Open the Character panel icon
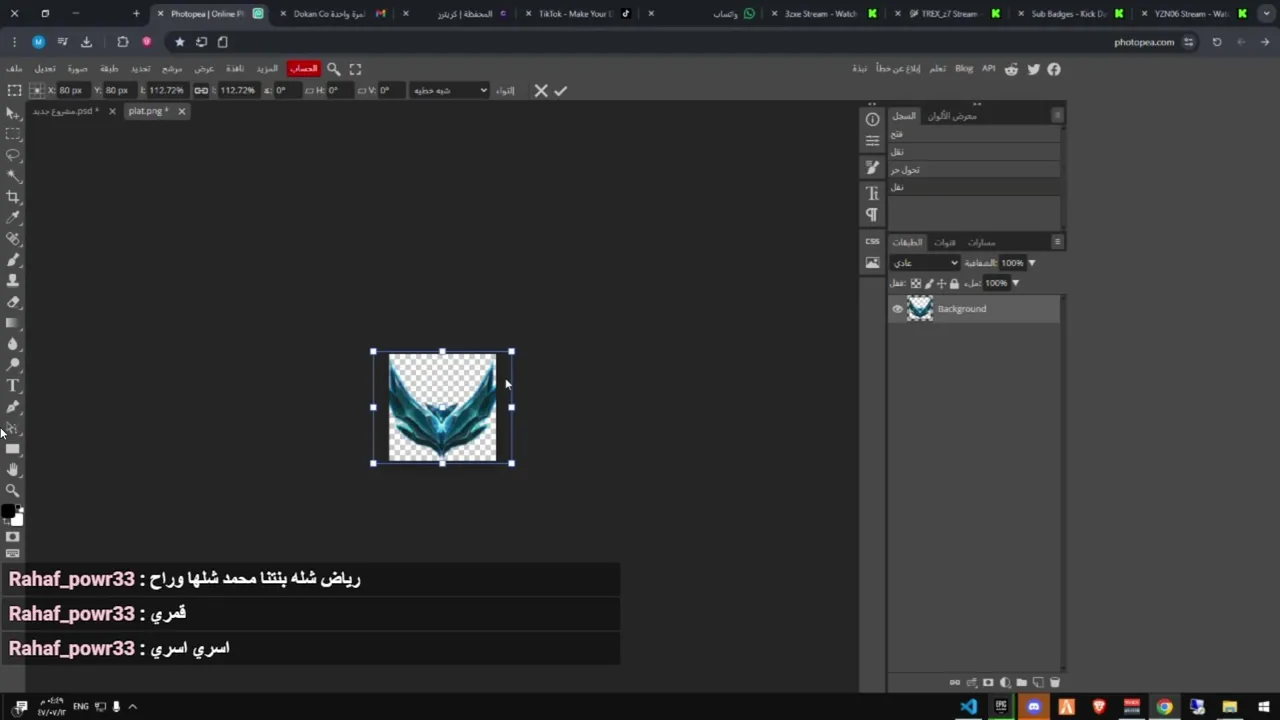The width and height of the screenshot is (1280, 720). [x=872, y=193]
